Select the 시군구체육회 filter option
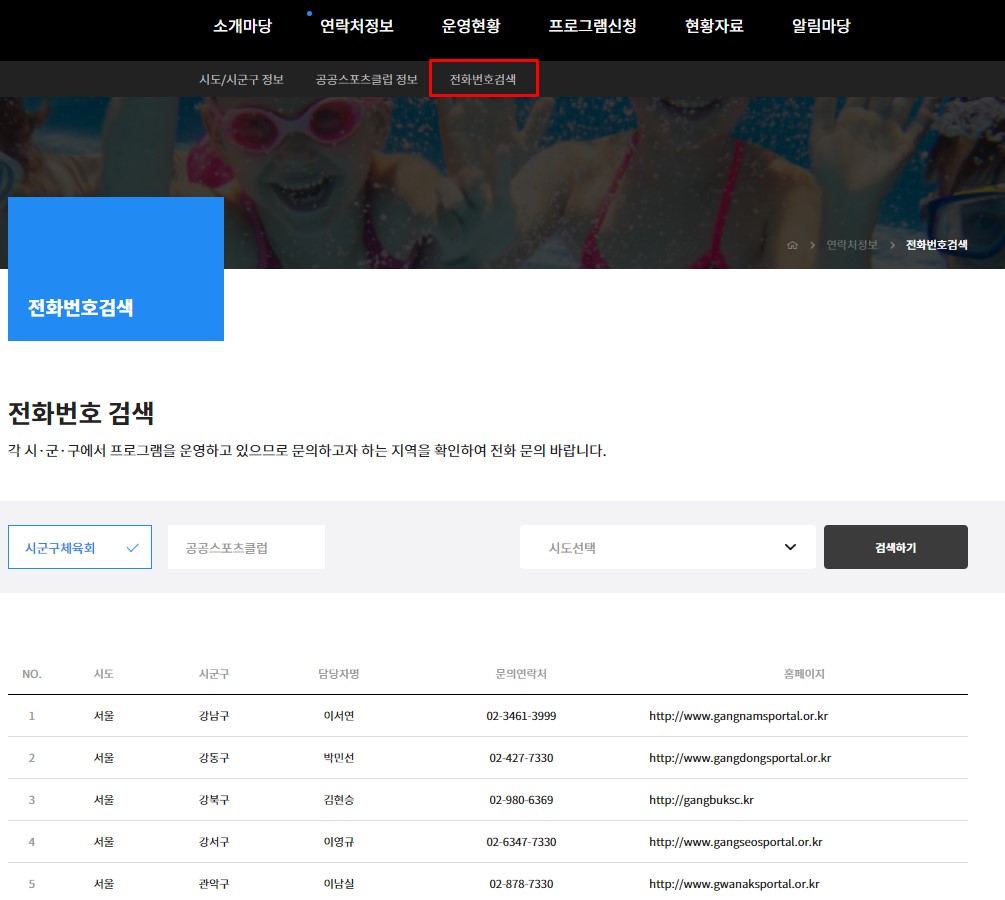 pos(80,547)
